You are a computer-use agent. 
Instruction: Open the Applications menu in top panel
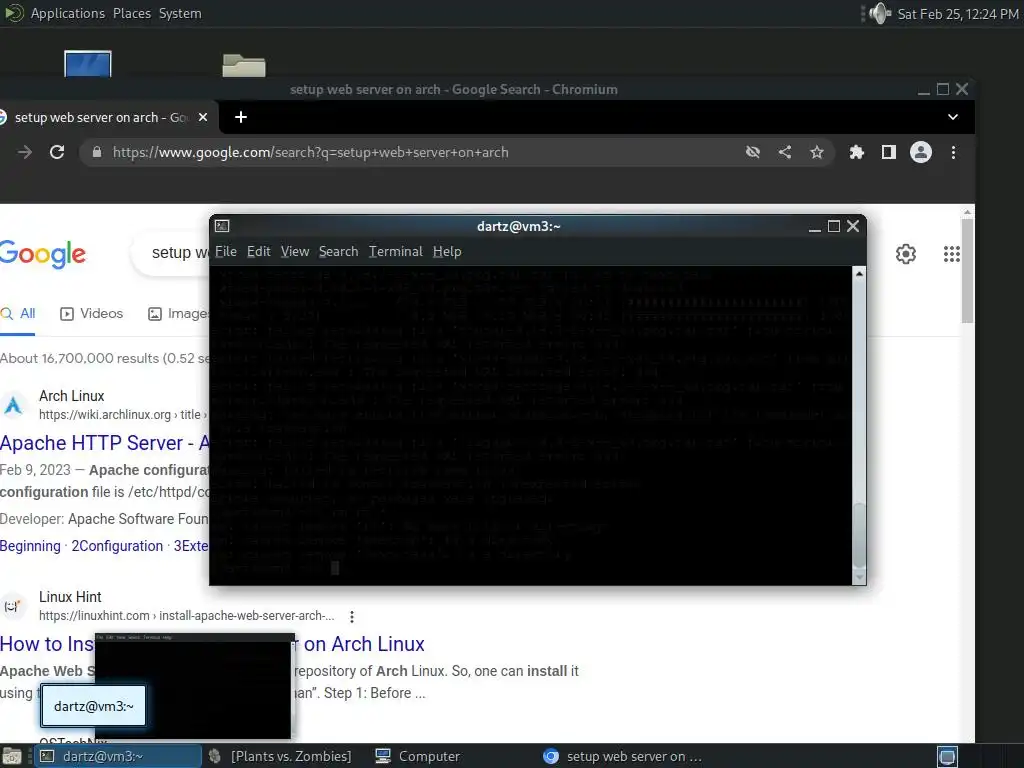[x=67, y=13]
